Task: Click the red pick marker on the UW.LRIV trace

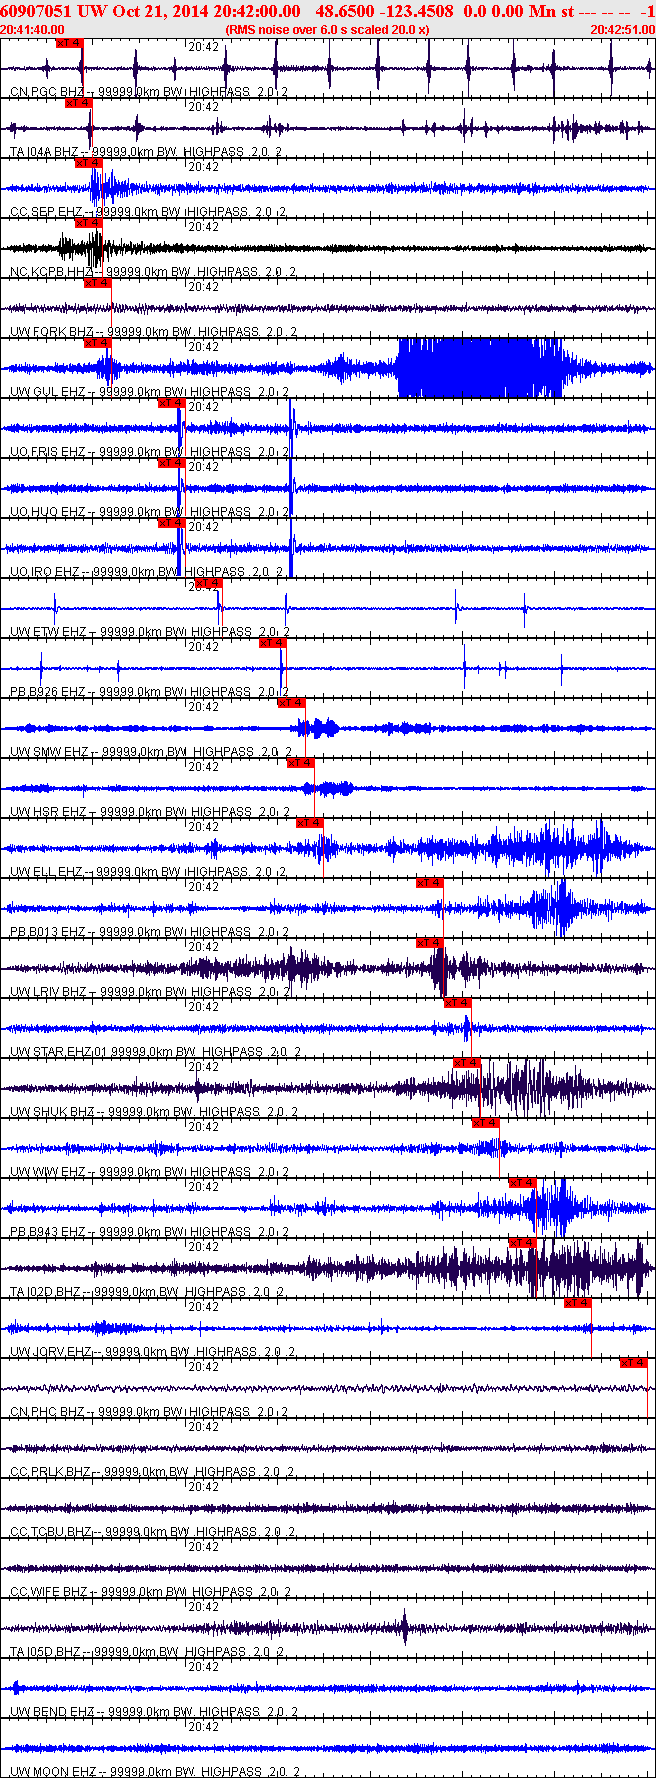Action: (430, 943)
